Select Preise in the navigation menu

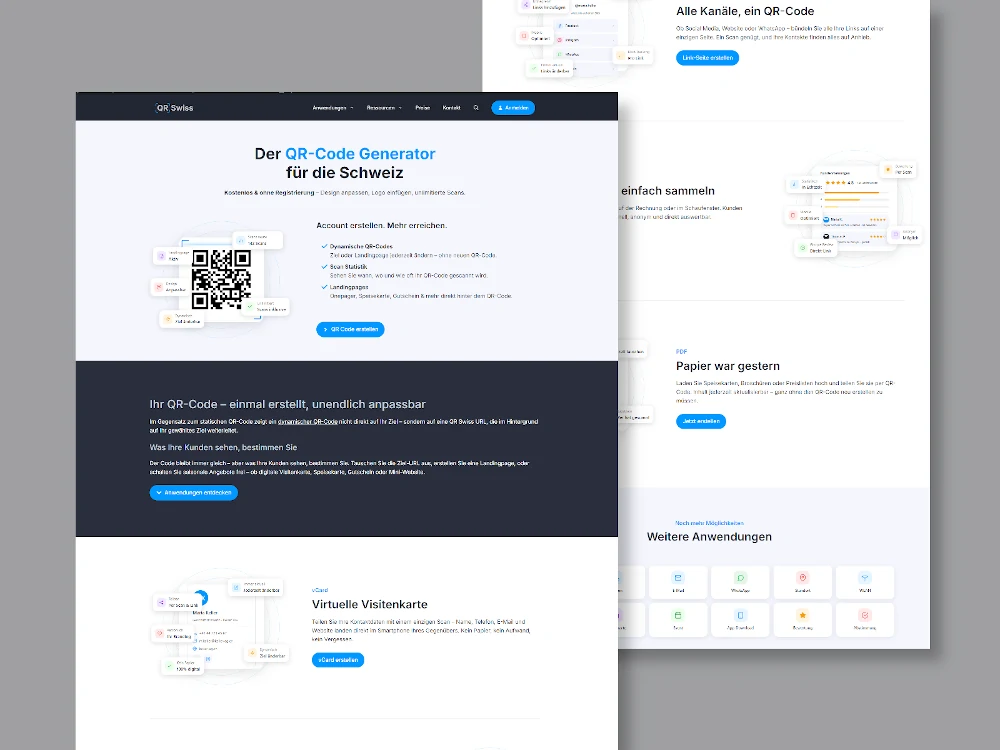423,108
